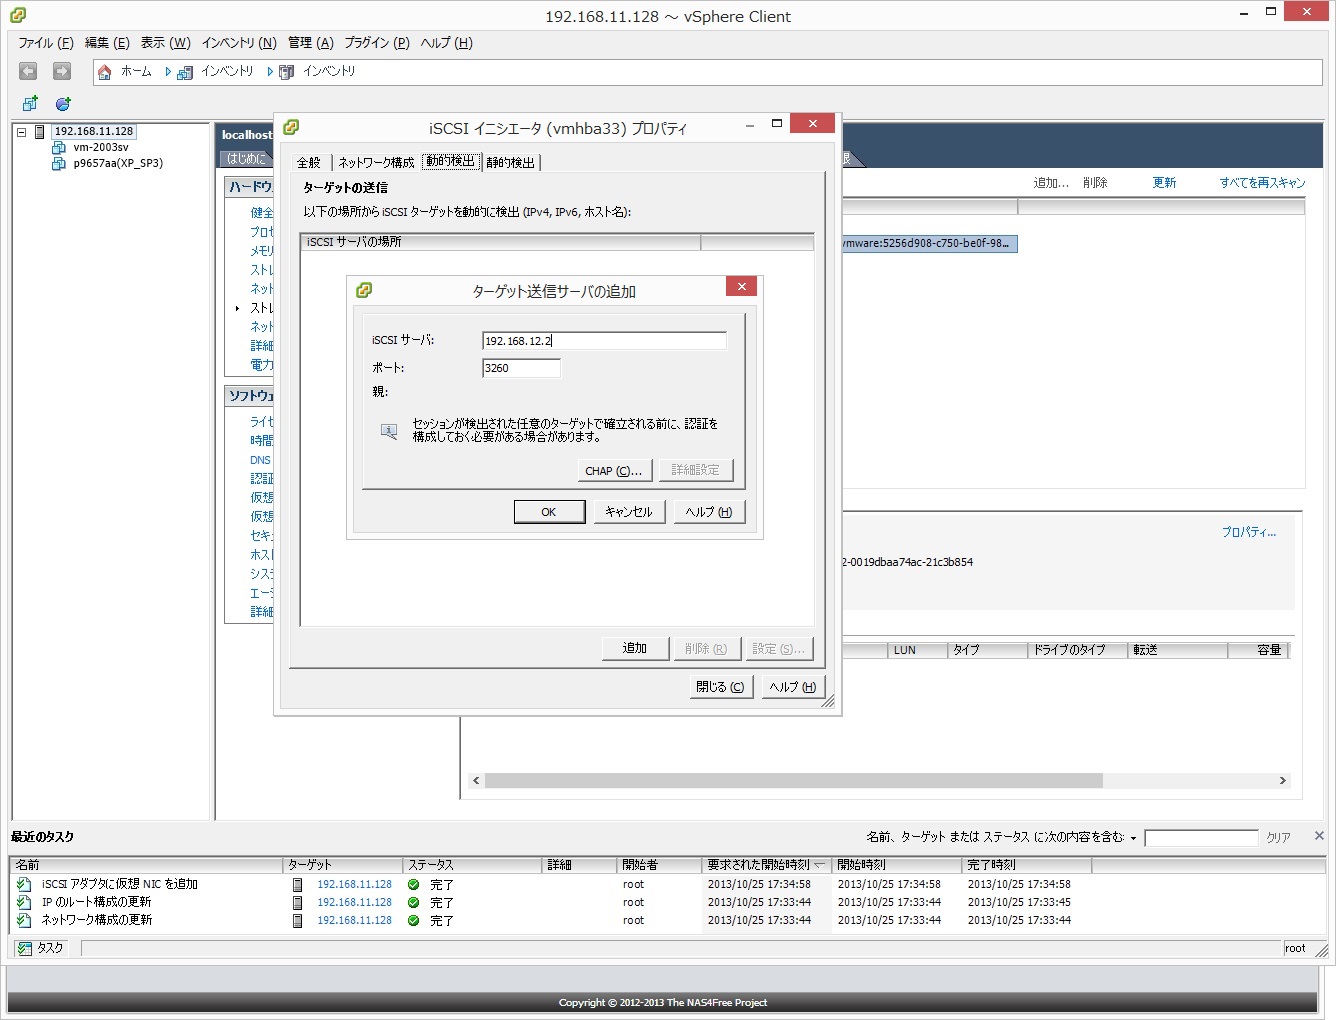Screen dimensions: 1336x1020
Task: Open CHAP(C)... settings
Action: click(x=614, y=471)
